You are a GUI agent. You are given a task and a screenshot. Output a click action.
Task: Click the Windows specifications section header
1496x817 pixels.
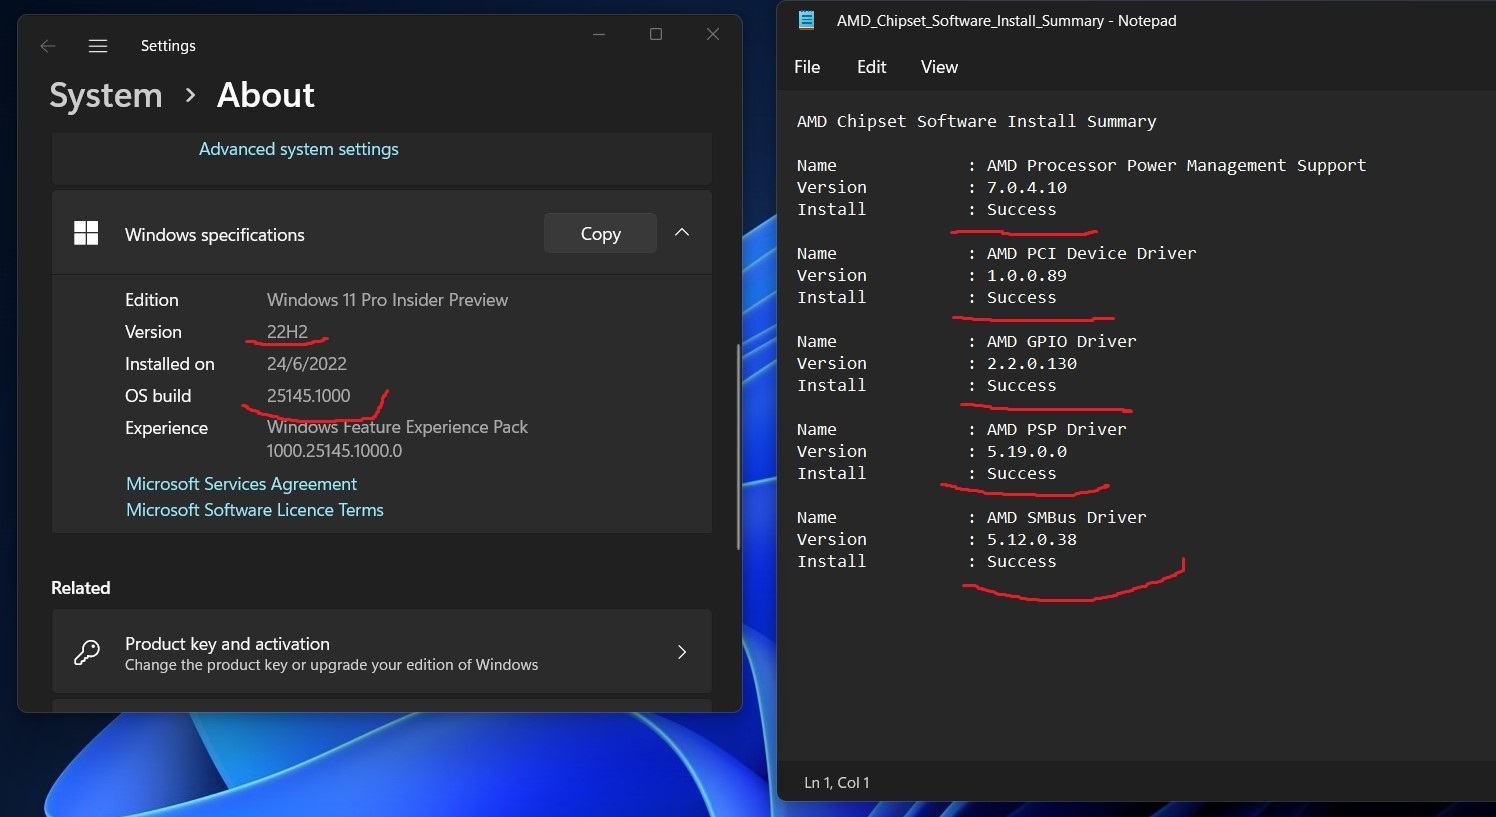381,233
